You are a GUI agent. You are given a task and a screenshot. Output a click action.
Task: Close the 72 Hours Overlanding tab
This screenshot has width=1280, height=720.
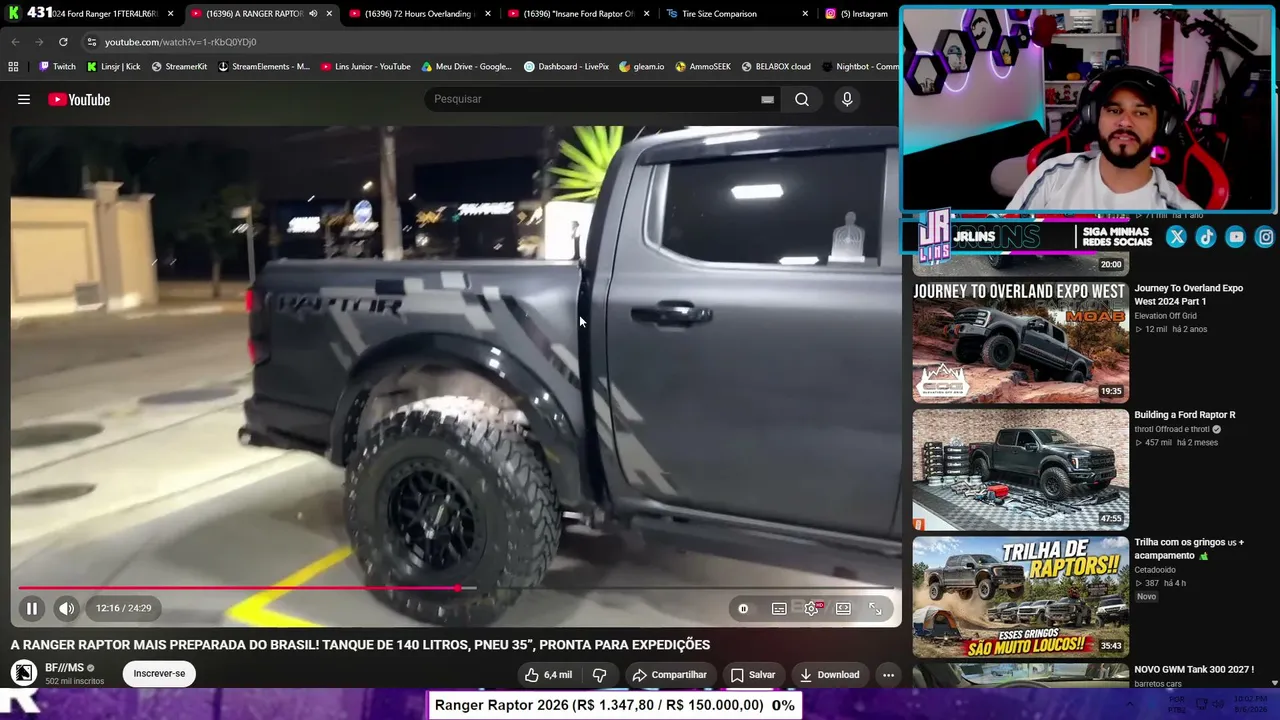click(x=487, y=14)
